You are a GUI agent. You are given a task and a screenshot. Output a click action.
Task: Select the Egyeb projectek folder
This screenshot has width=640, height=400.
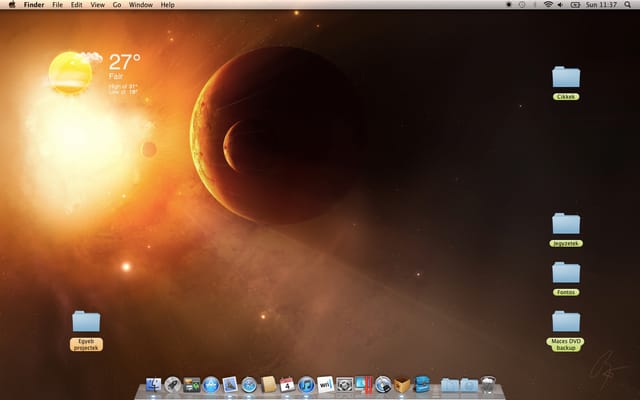click(x=86, y=331)
